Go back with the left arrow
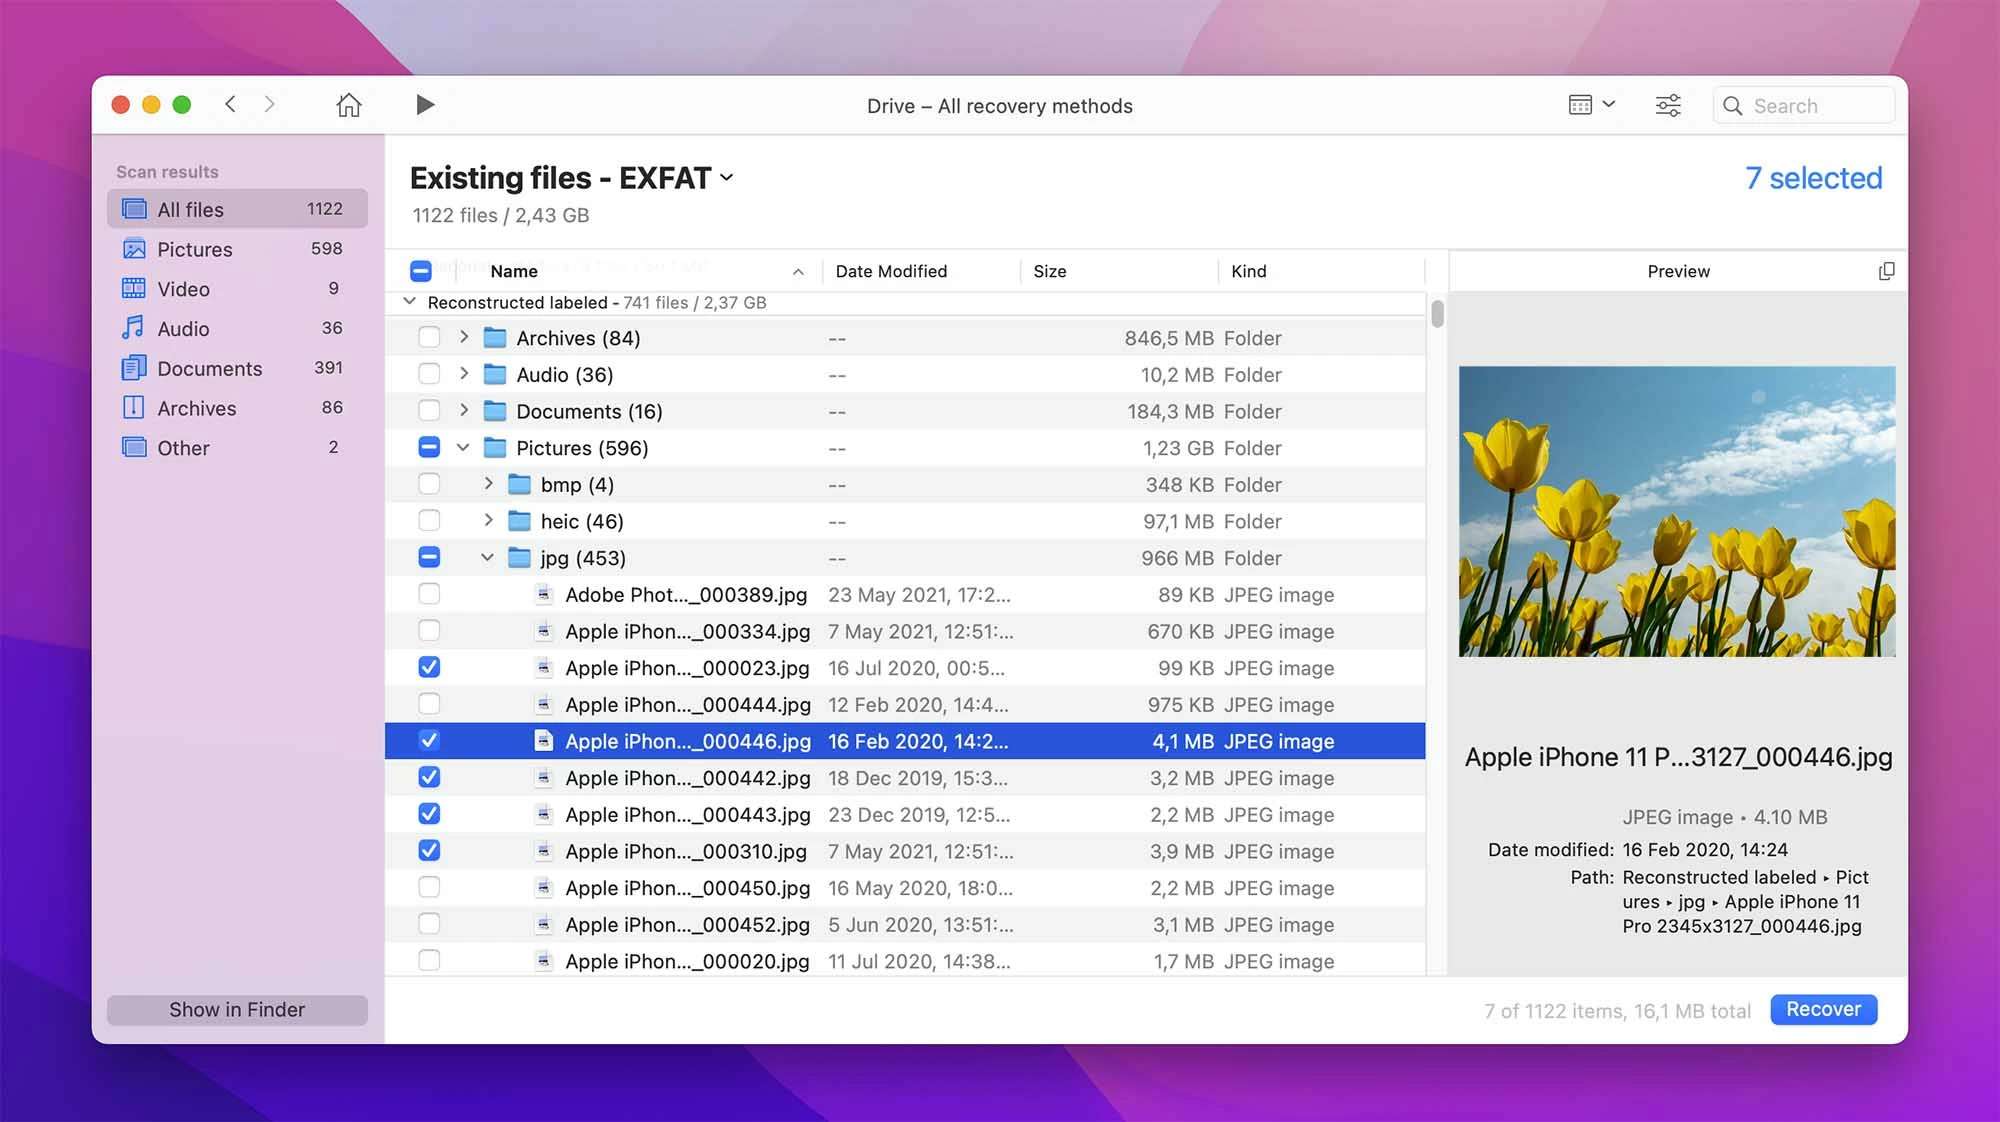The height and width of the screenshot is (1122, 2000). tap(231, 104)
